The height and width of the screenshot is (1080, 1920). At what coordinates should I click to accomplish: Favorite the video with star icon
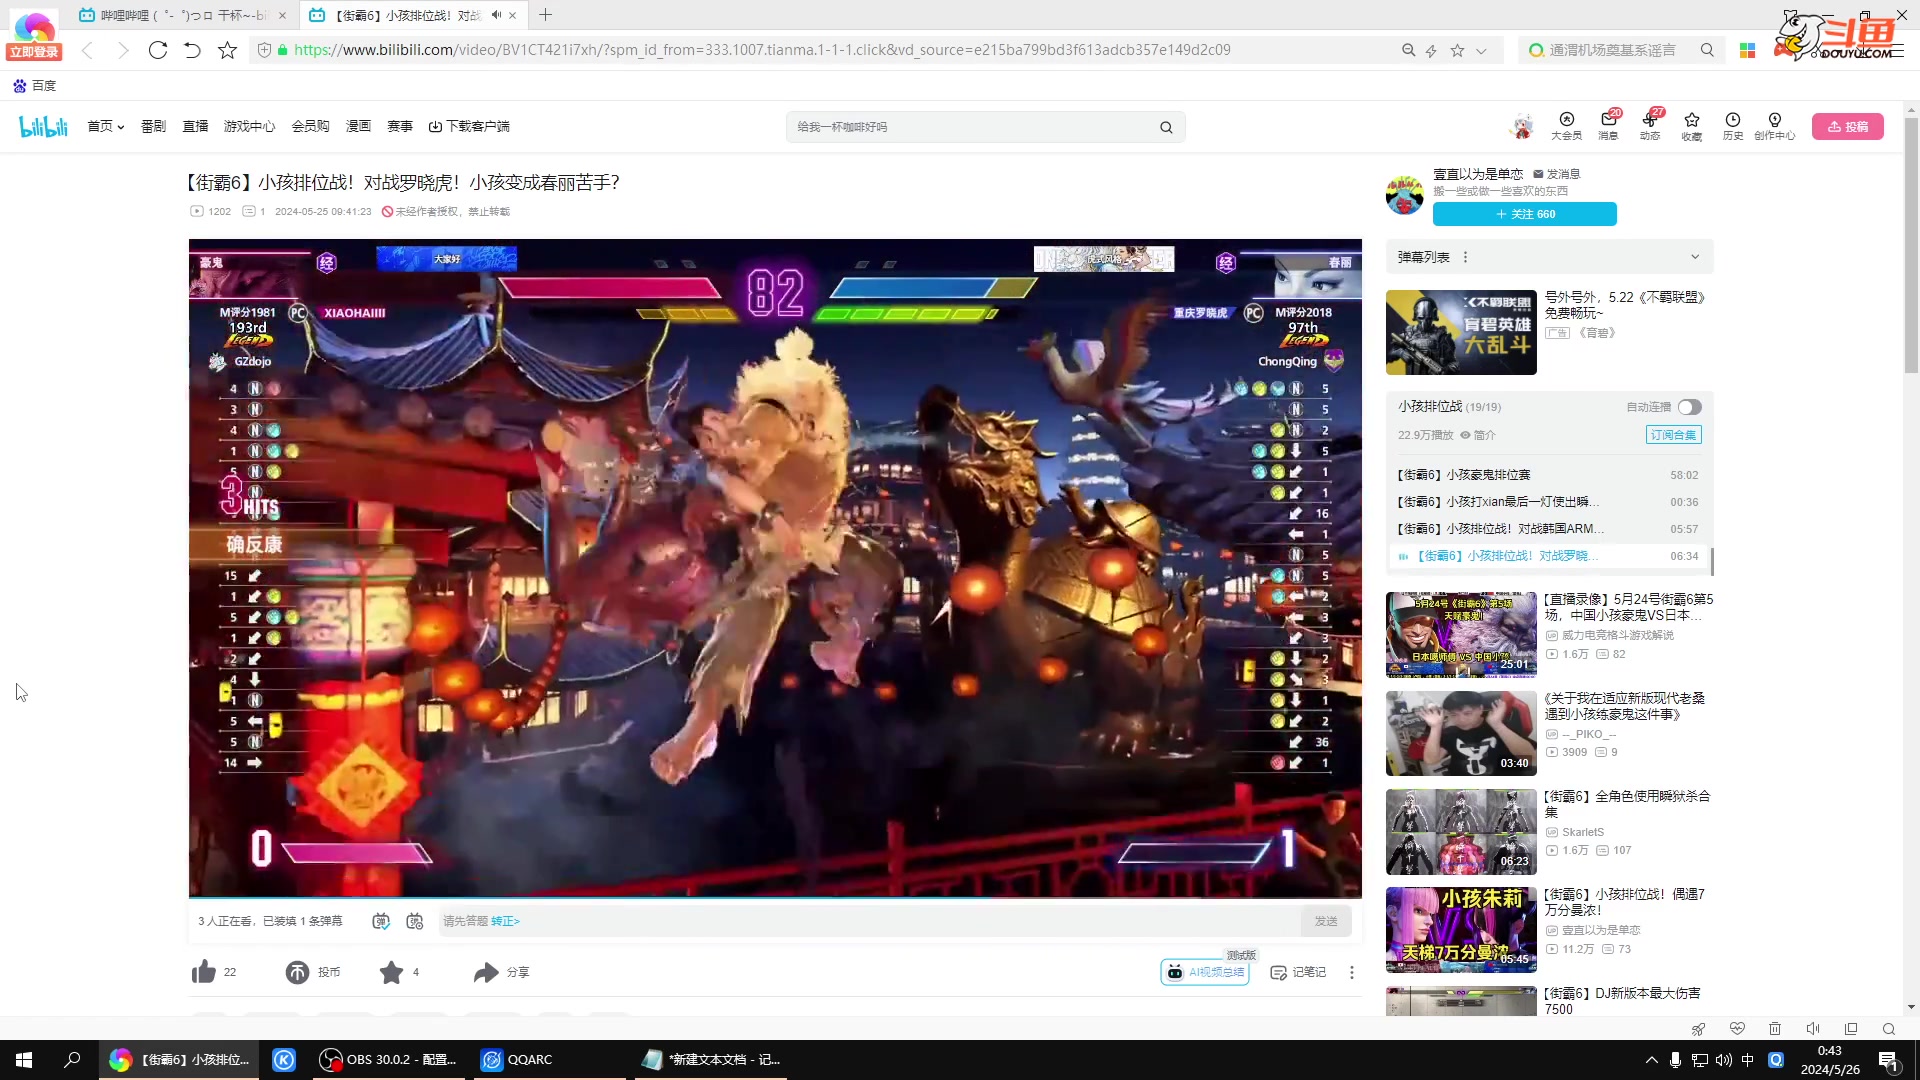(x=391, y=972)
